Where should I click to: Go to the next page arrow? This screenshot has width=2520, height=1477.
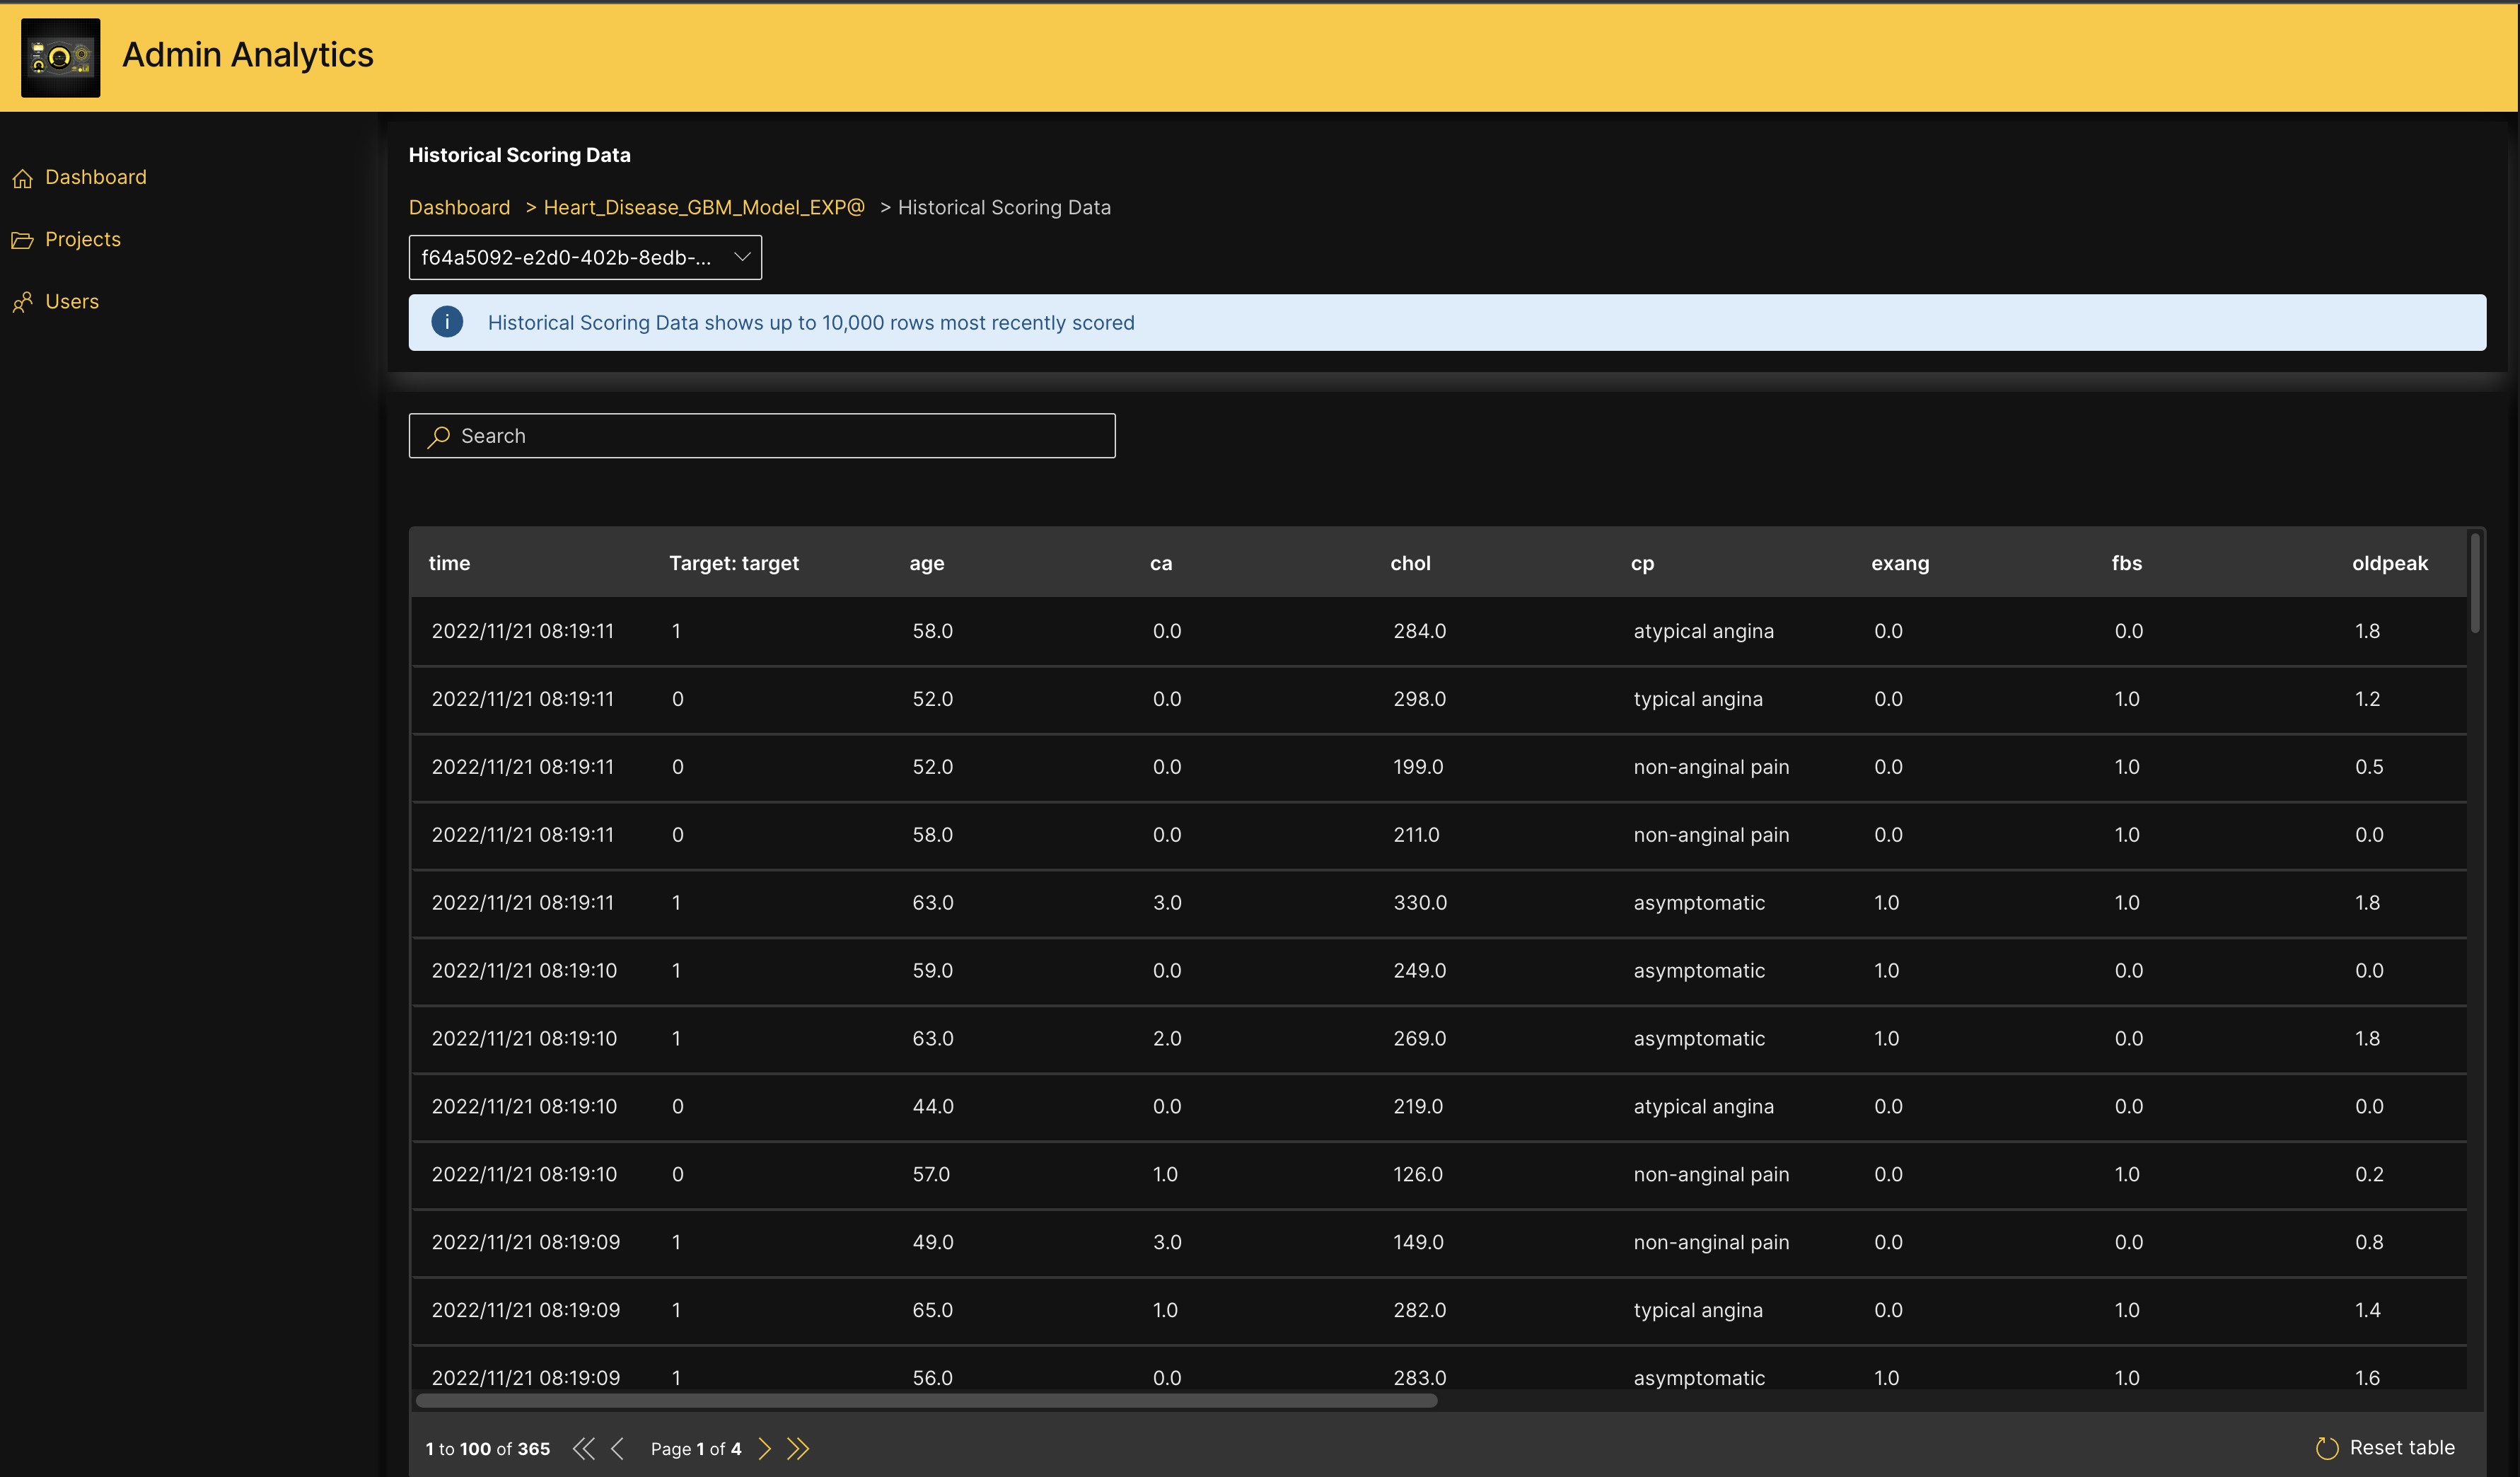pos(764,1448)
